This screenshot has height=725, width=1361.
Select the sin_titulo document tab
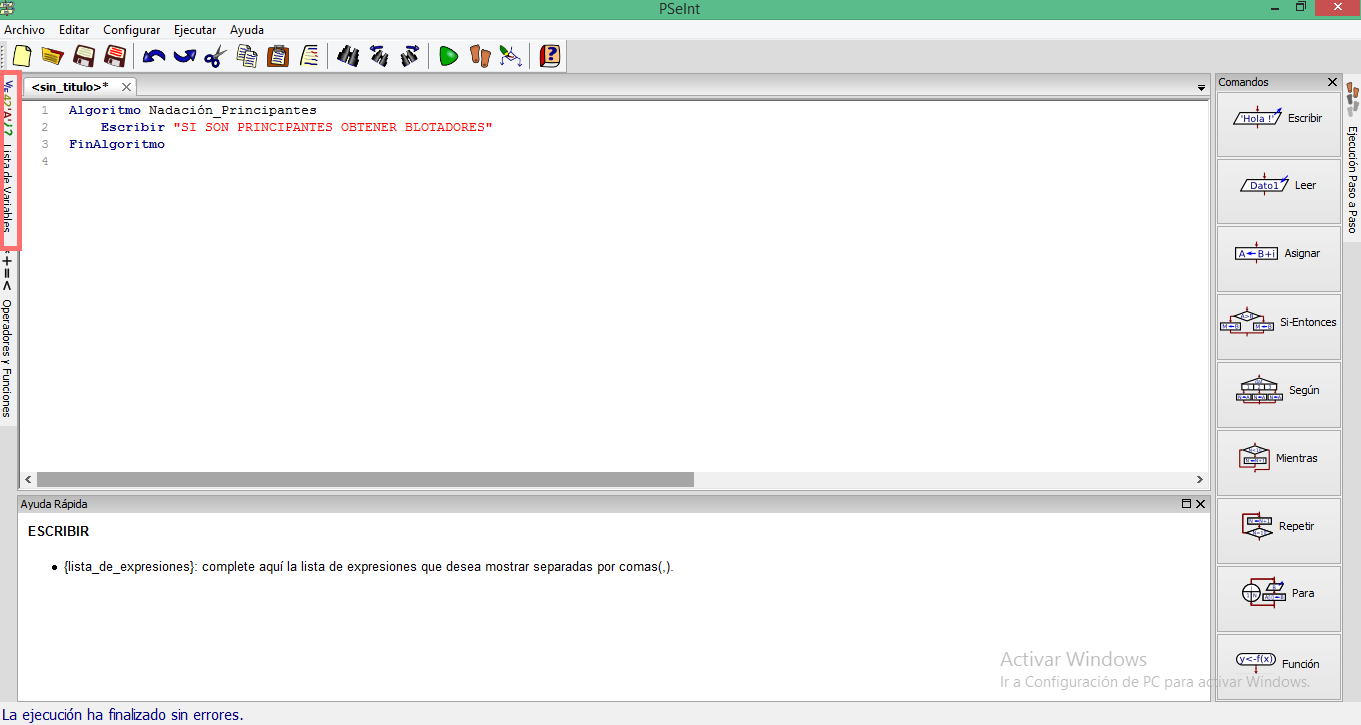tap(70, 87)
